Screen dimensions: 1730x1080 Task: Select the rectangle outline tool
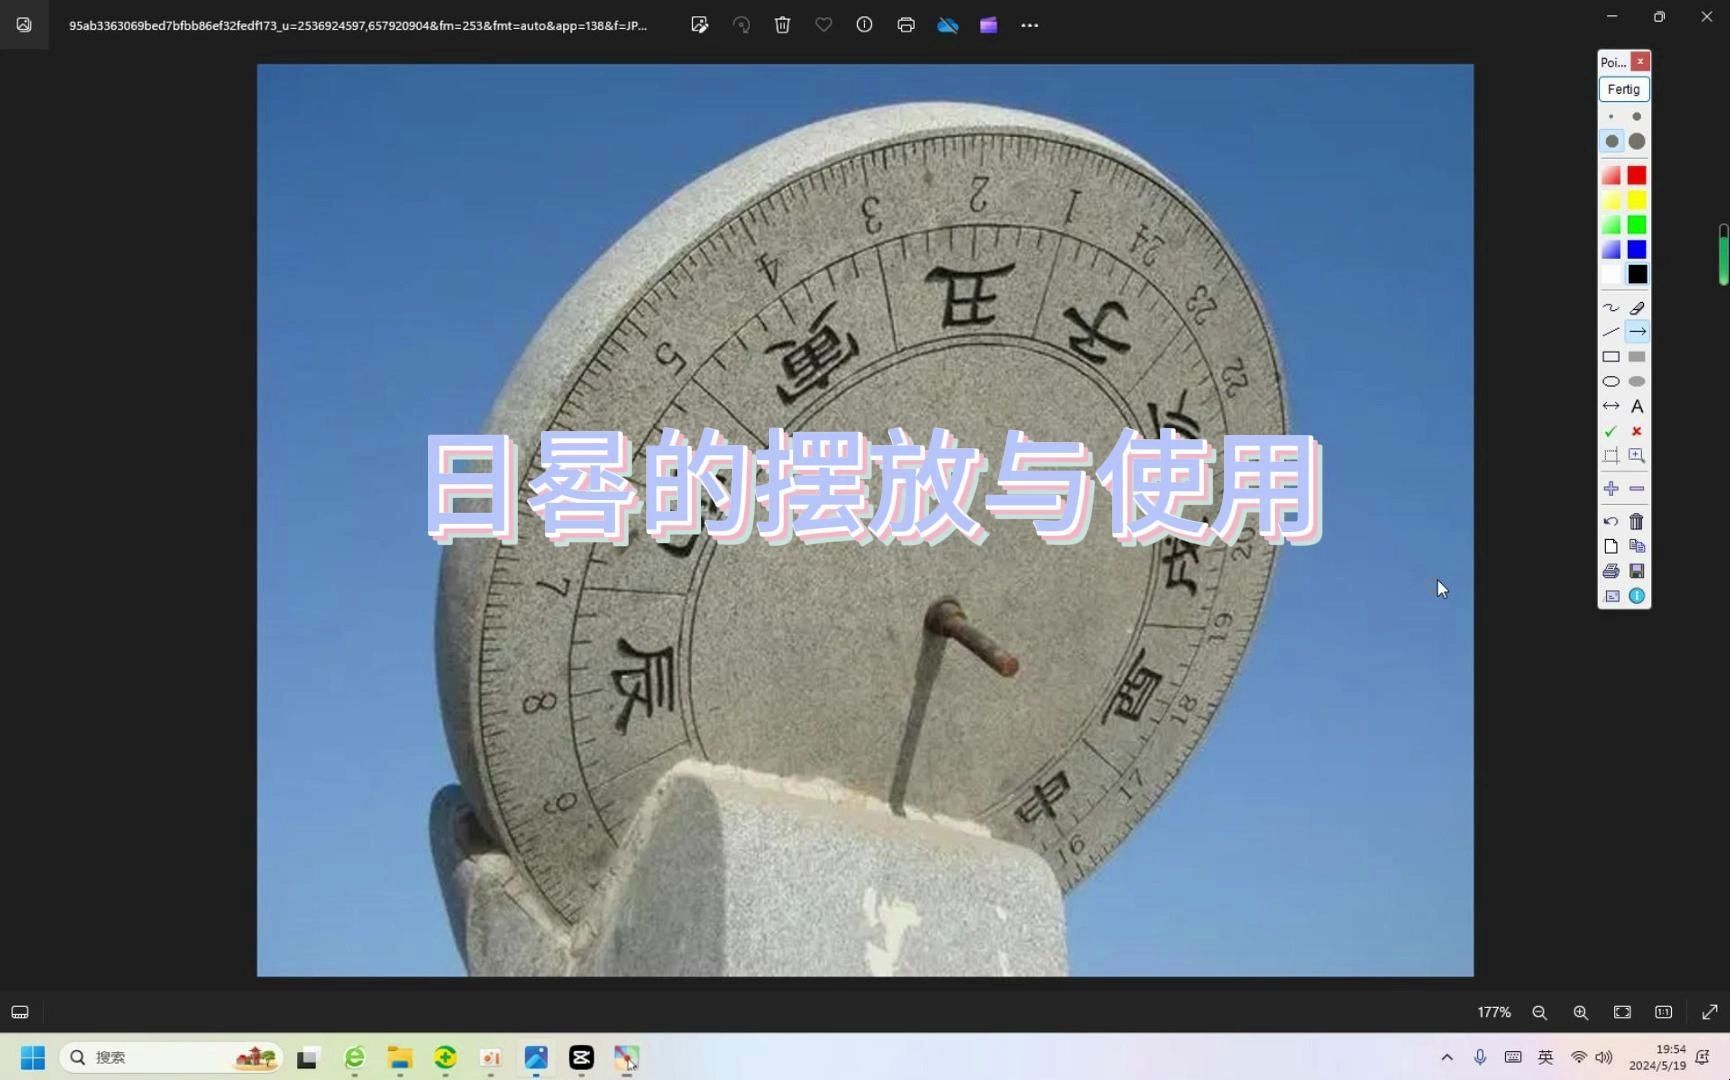pyautogui.click(x=1611, y=357)
